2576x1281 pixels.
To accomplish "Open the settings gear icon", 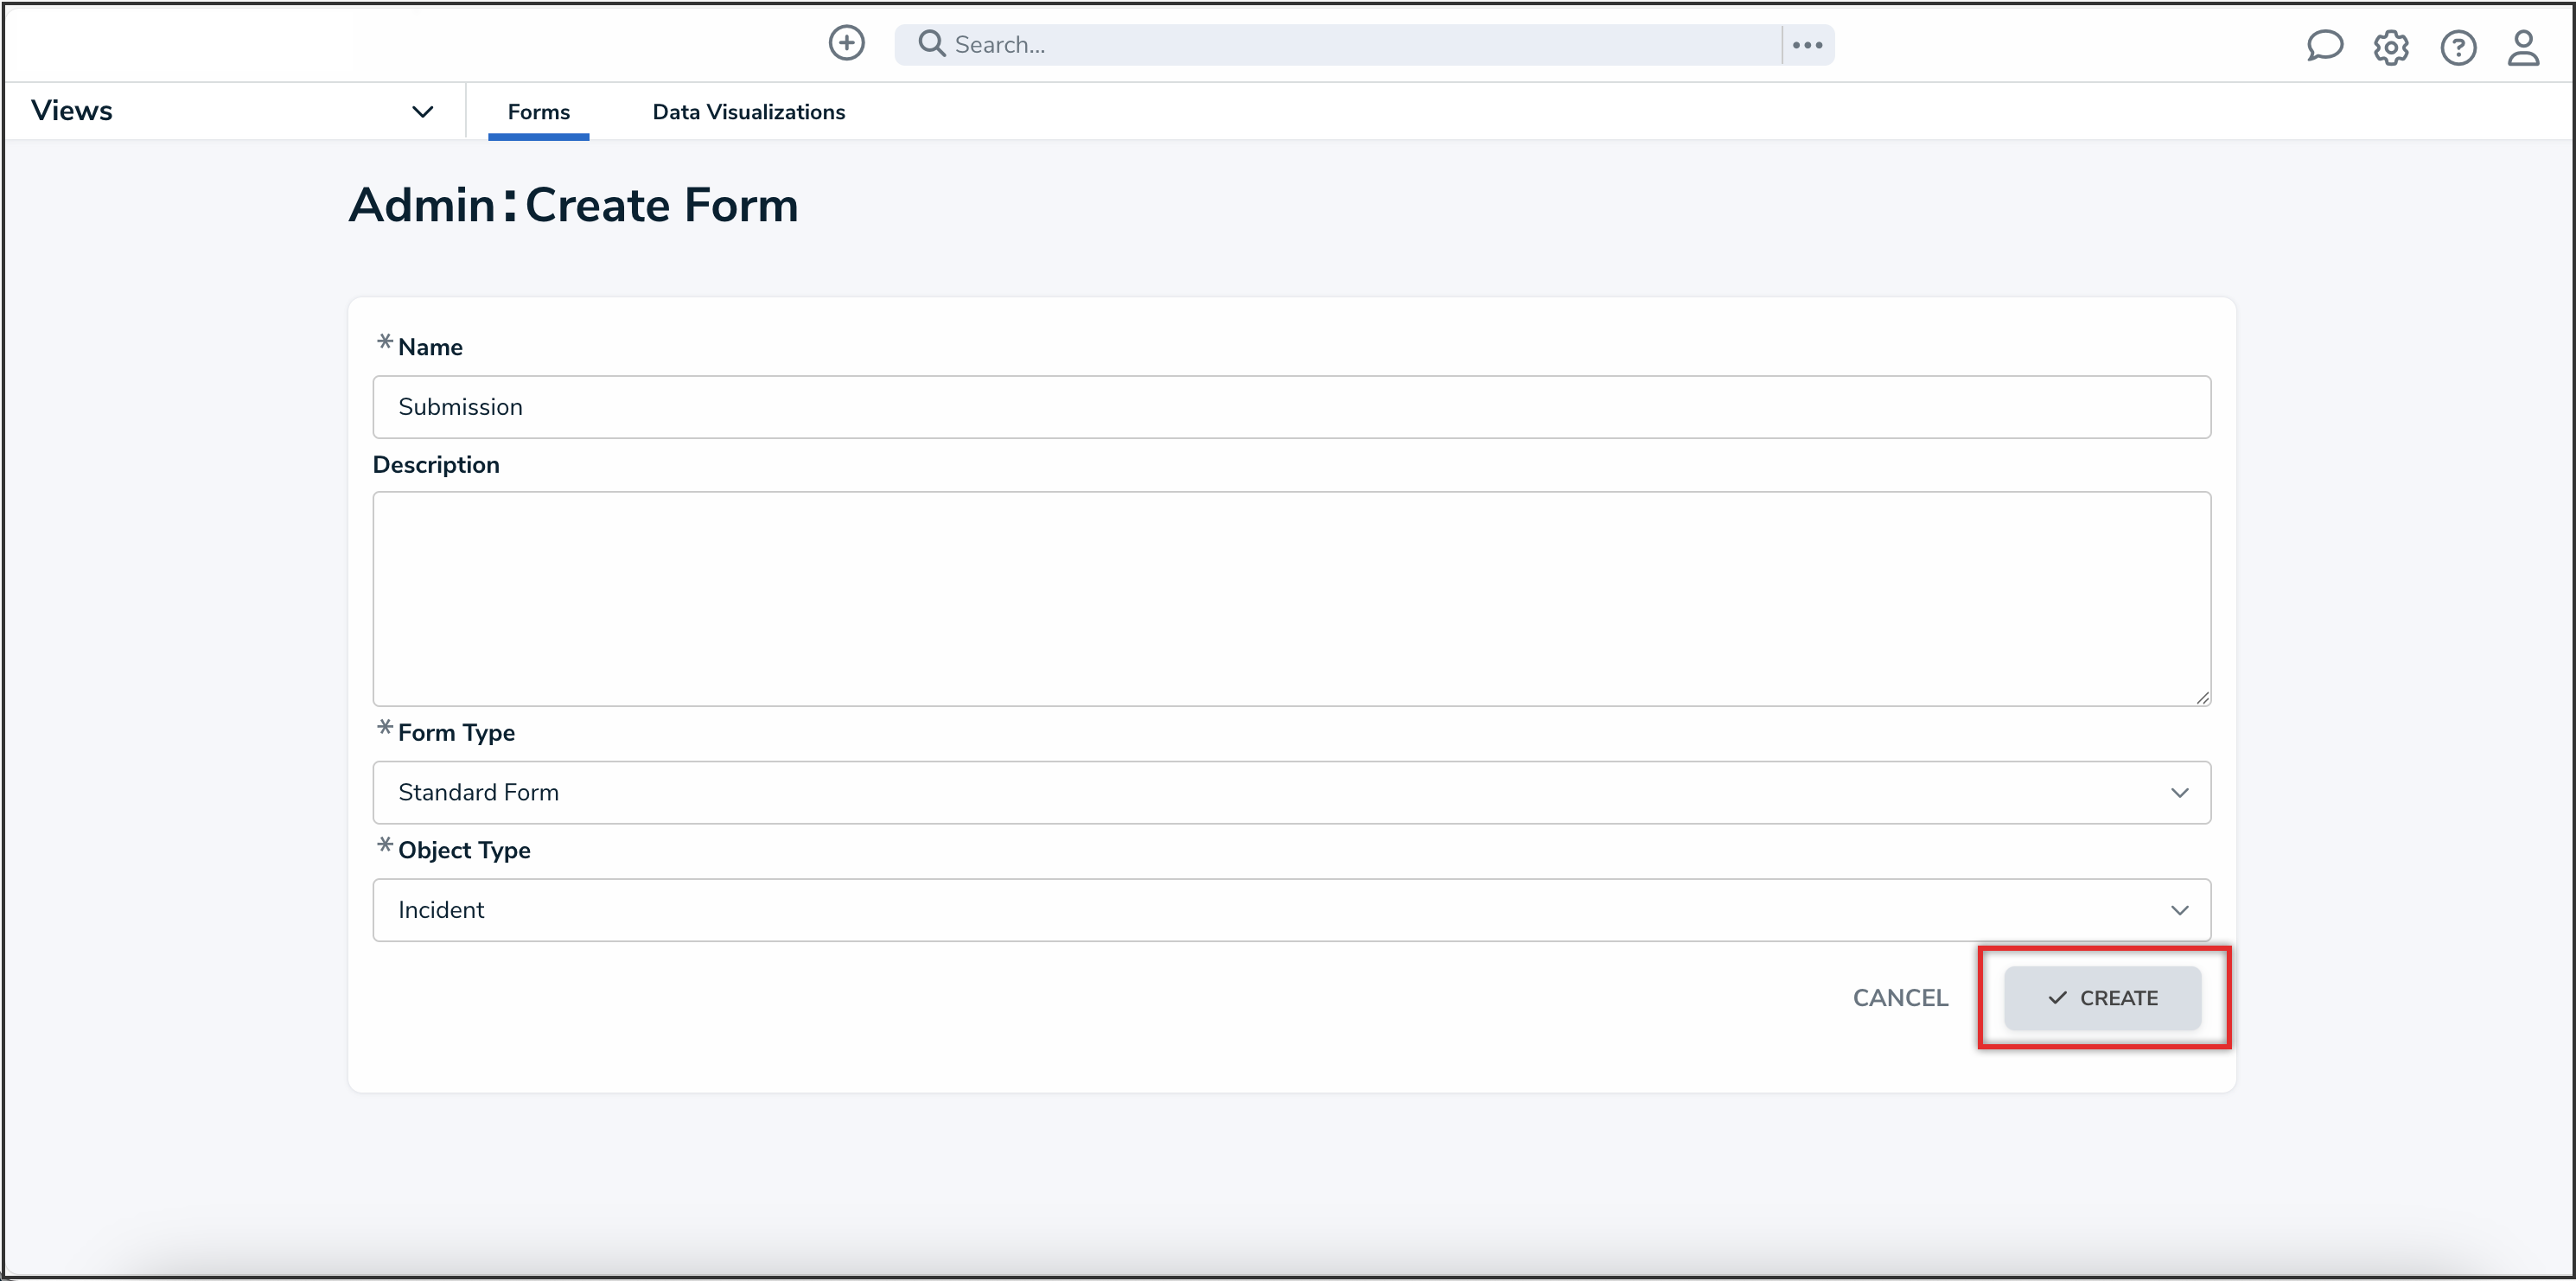I will click(2391, 47).
